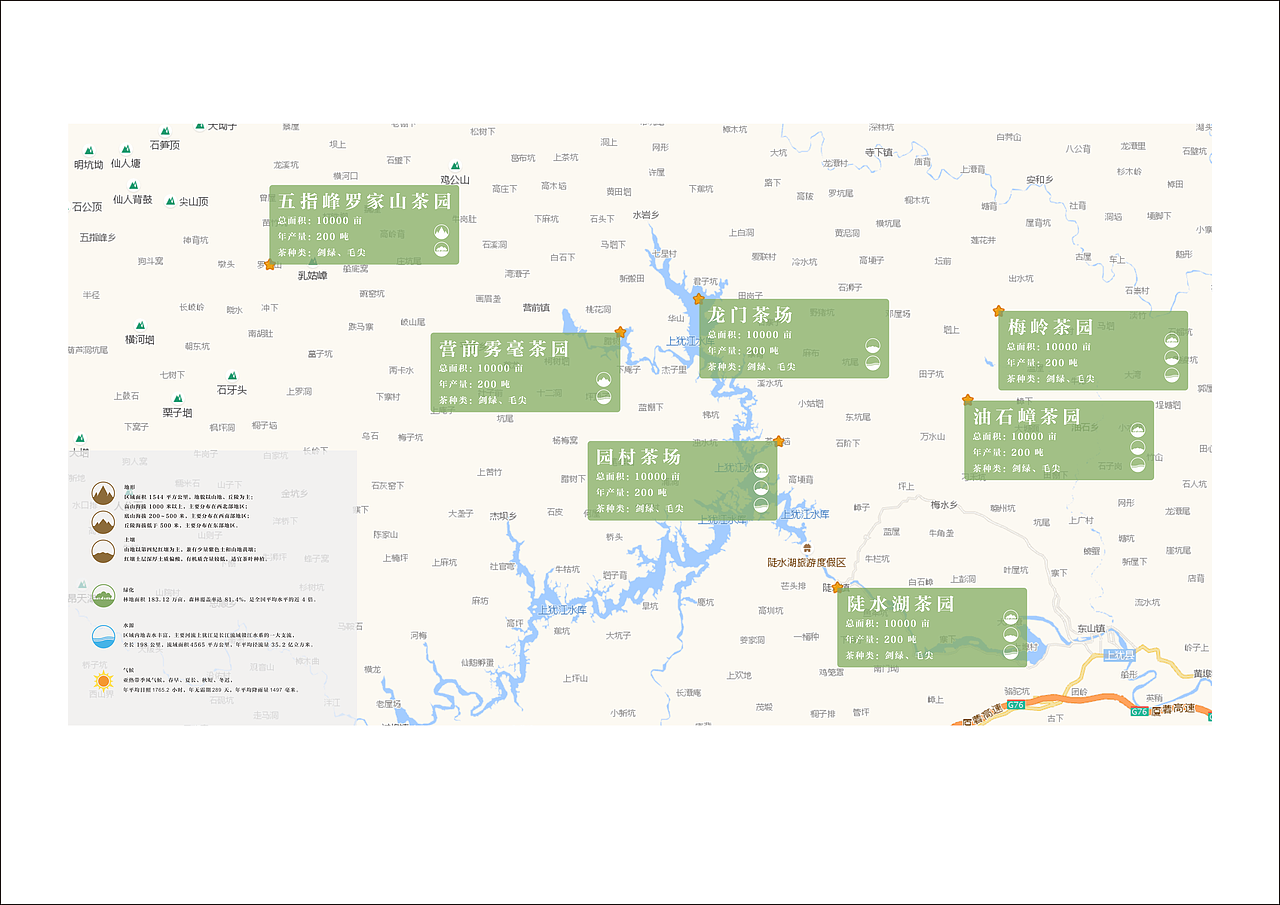Click the orange sun icon beside 气候
This screenshot has height=905, width=1280.
102,681
